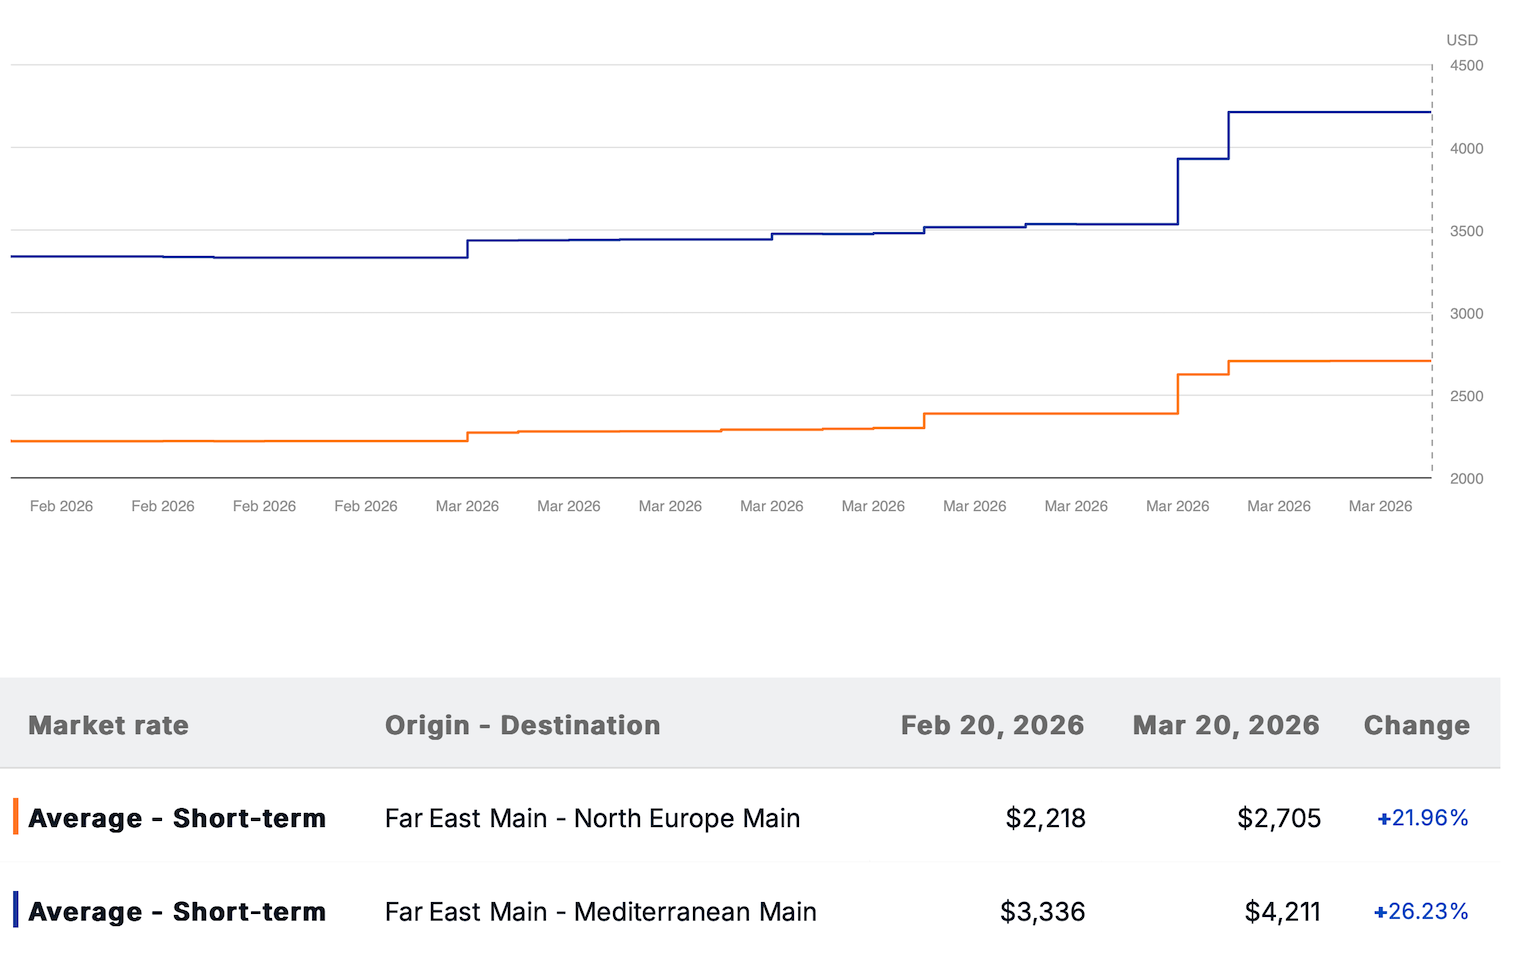The image size is (1520, 963).
Task: Click the 2000 y-axis label
Action: tap(1466, 478)
